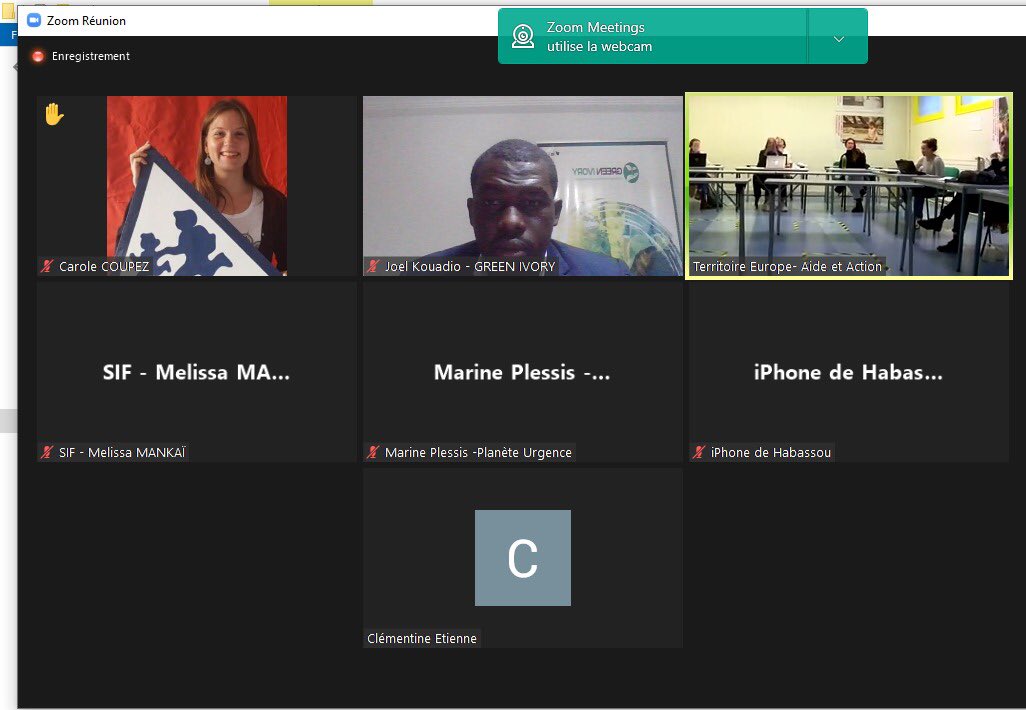The height and width of the screenshot is (710, 1026).
Task: Select Territoire Europe- Aide et Action video tile
Action: [x=849, y=186]
